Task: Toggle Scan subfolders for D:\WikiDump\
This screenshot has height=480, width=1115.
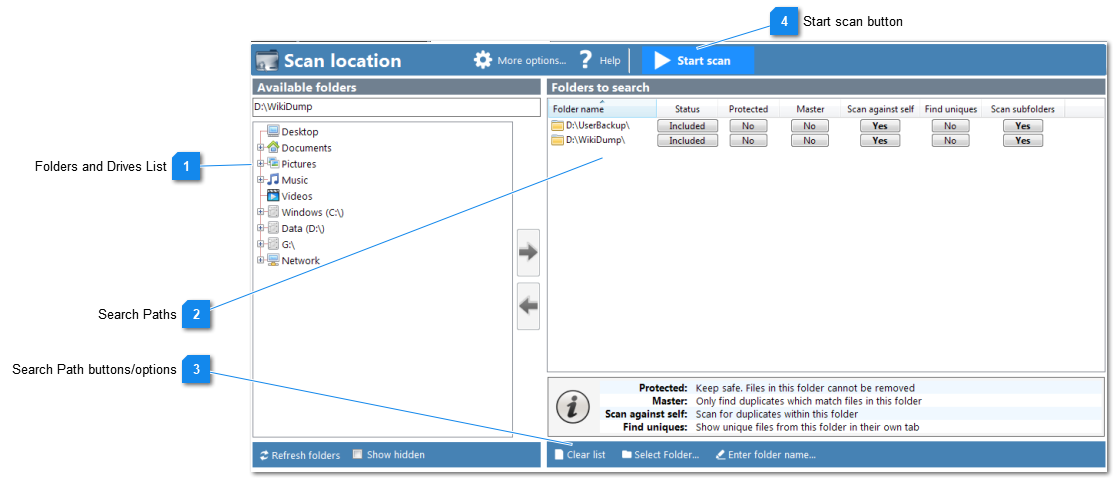Action: pos(1023,140)
